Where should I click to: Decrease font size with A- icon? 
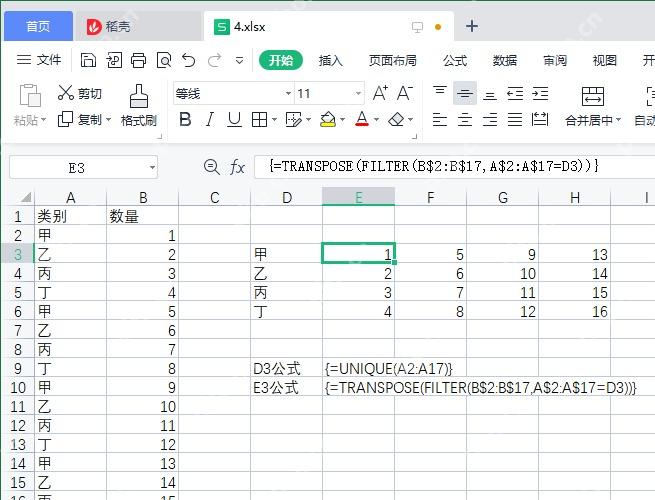coord(404,93)
